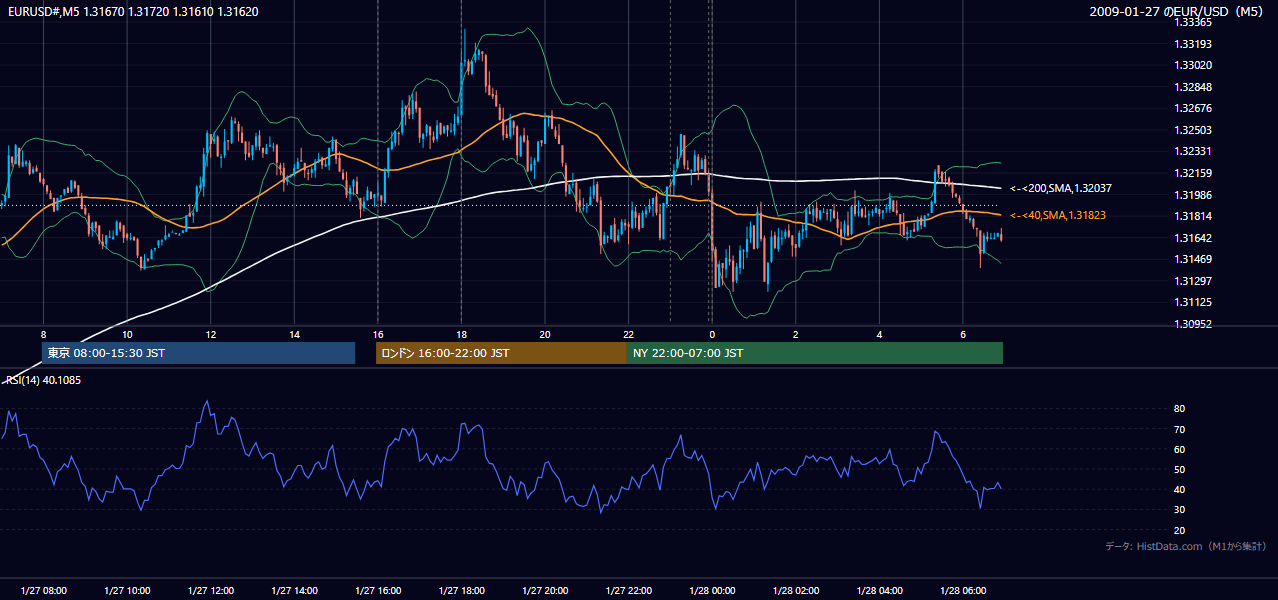Click the 1/27 08:00 date axis label

(x=43, y=590)
